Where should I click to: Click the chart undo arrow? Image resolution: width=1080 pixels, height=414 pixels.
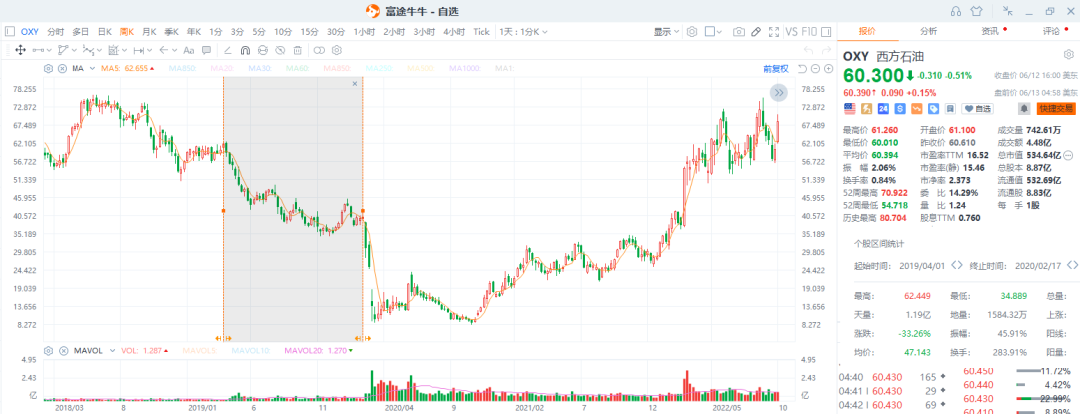coord(809,50)
